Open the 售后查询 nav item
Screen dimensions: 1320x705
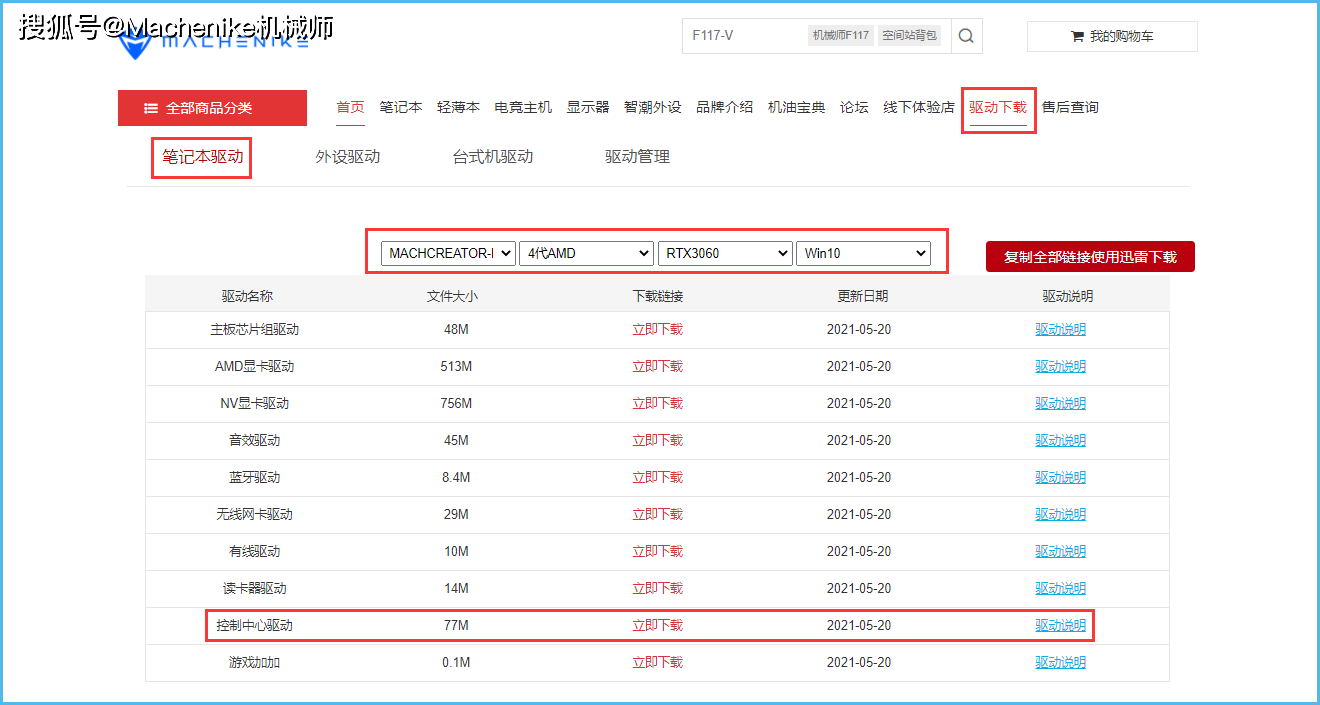coord(1070,107)
